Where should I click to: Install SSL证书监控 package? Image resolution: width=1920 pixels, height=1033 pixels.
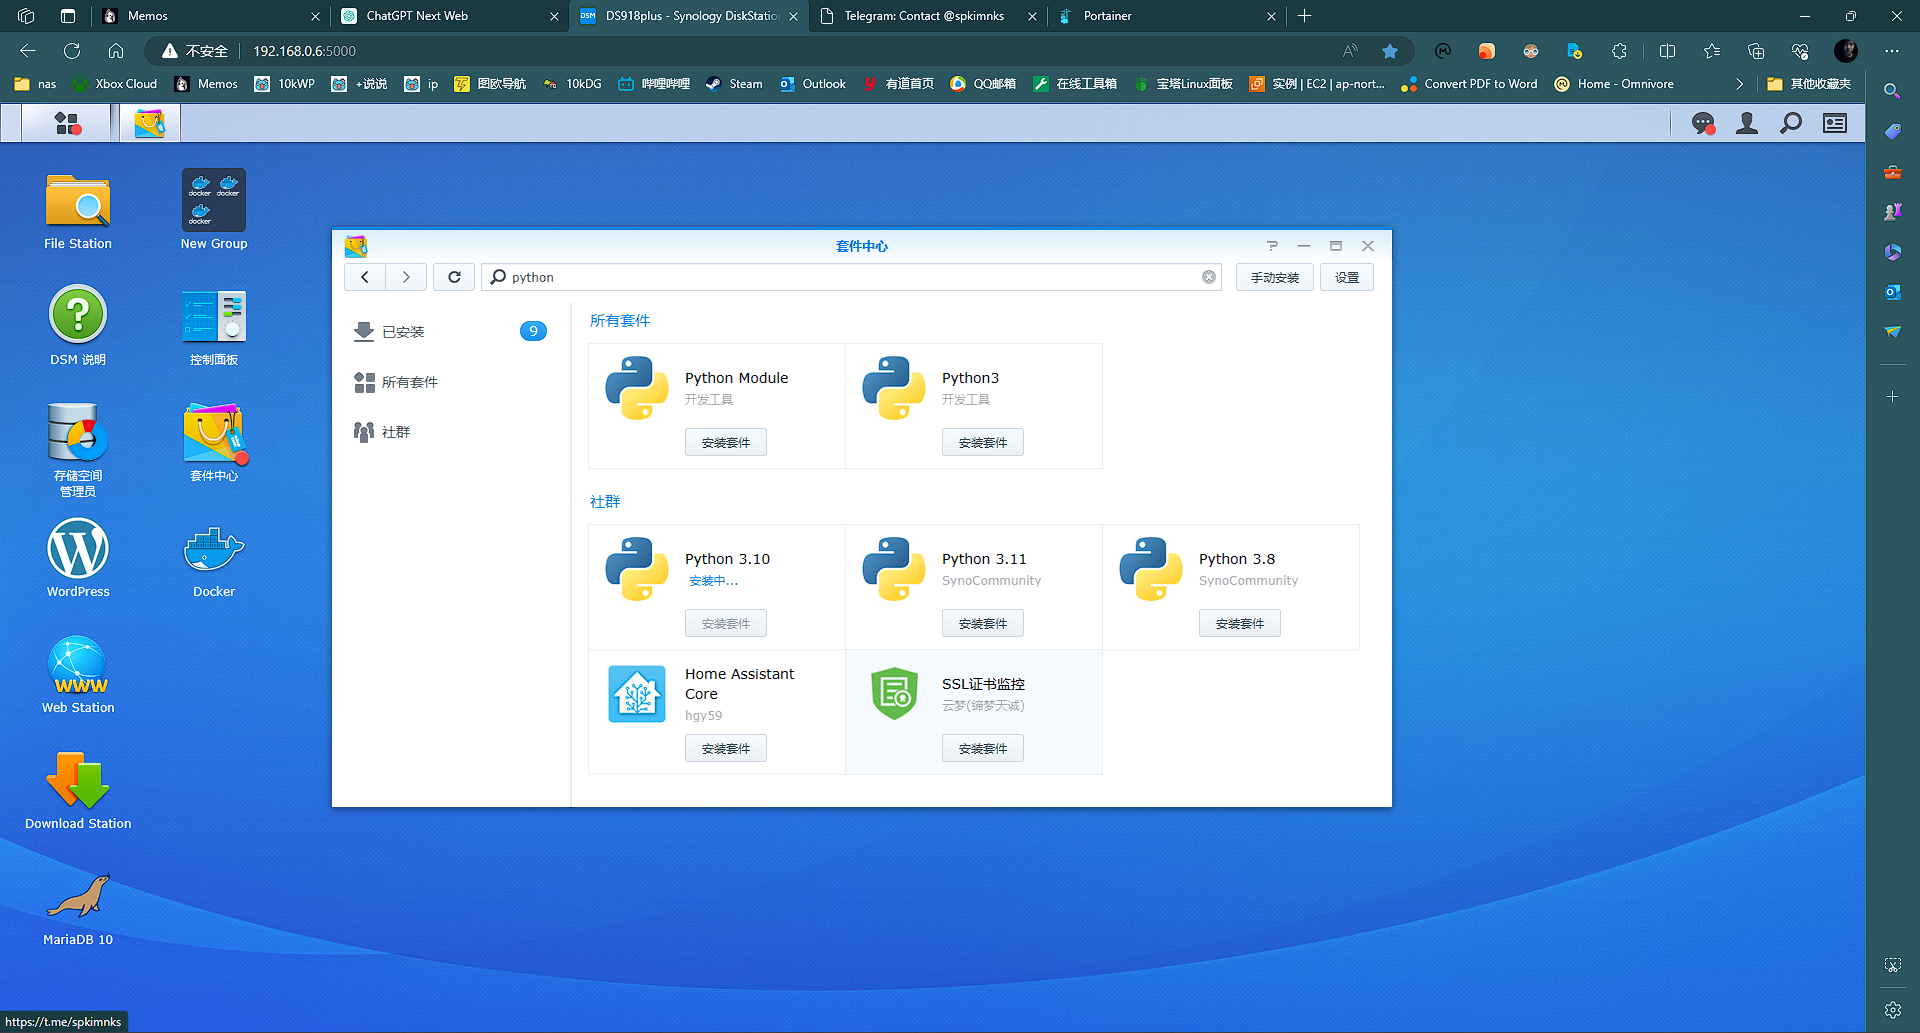(x=983, y=748)
